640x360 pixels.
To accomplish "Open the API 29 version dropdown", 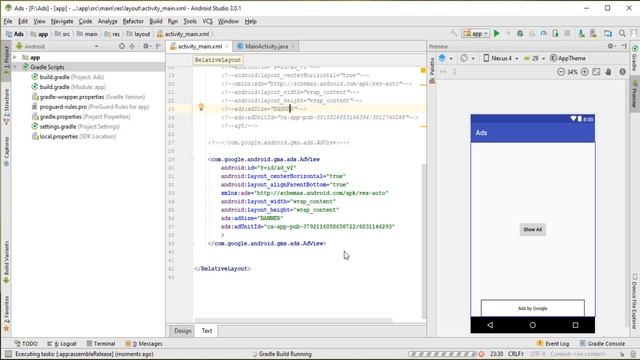I will pos(534,58).
